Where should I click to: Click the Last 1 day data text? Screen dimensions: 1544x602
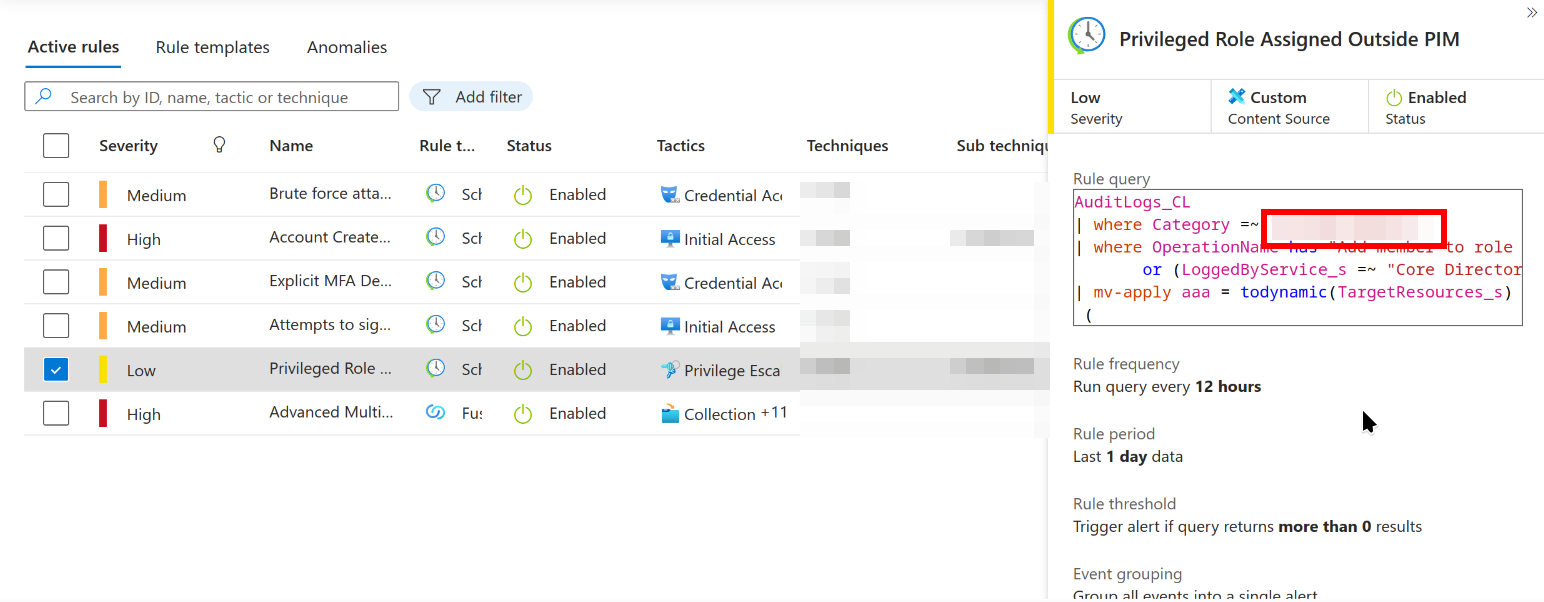pos(1128,457)
